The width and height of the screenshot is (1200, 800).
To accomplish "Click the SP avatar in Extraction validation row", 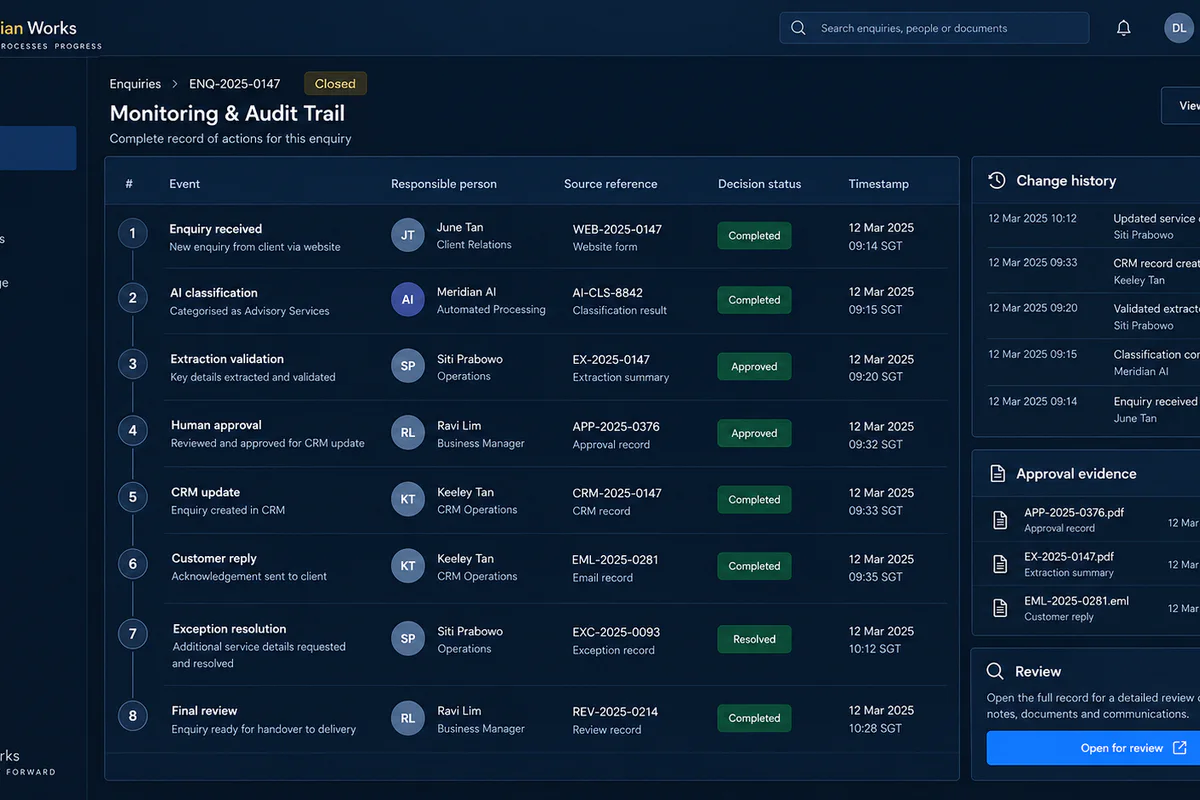I will tap(408, 366).
